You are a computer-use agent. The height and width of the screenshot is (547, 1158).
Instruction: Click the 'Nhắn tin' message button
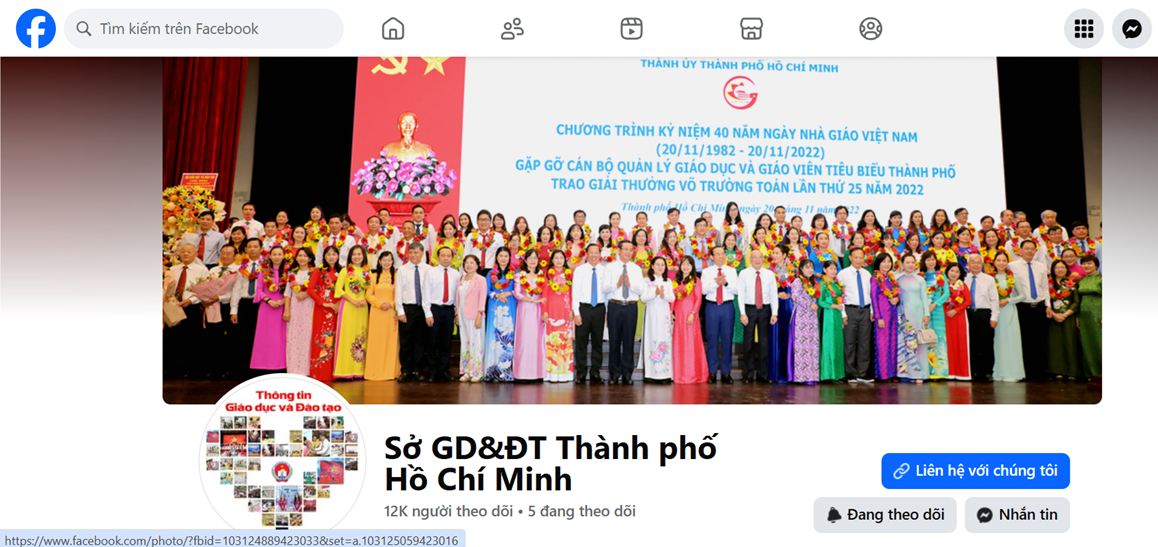(x=1017, y=515)
